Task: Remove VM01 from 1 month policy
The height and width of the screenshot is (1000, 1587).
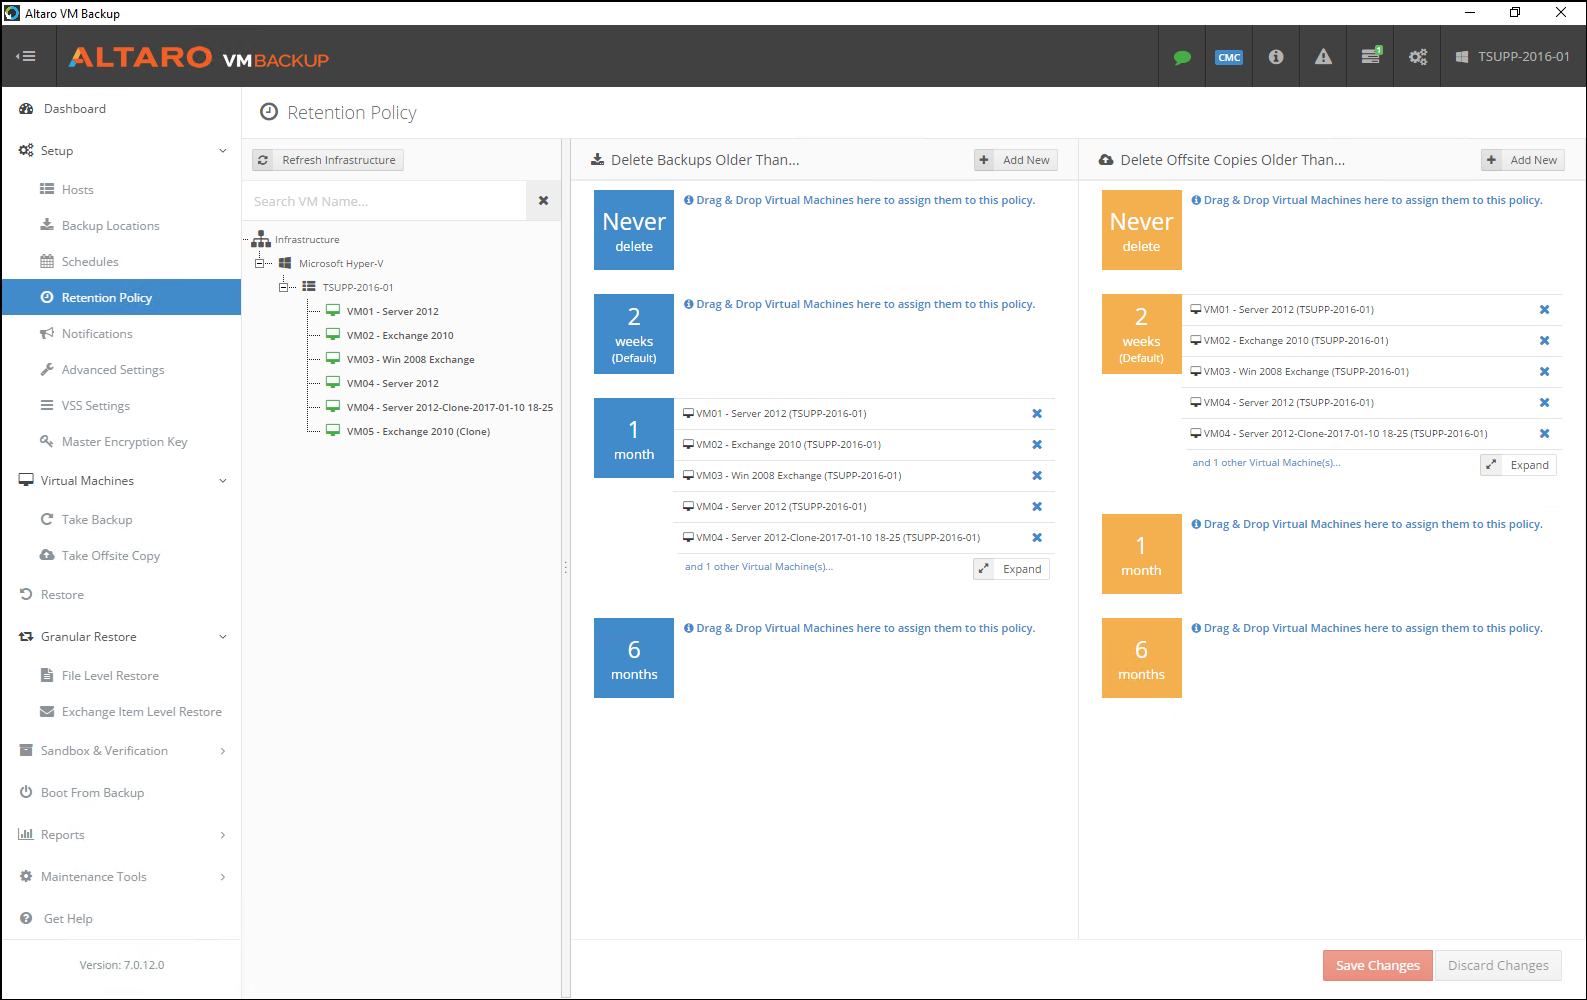Action: [x=1037, y=414]
